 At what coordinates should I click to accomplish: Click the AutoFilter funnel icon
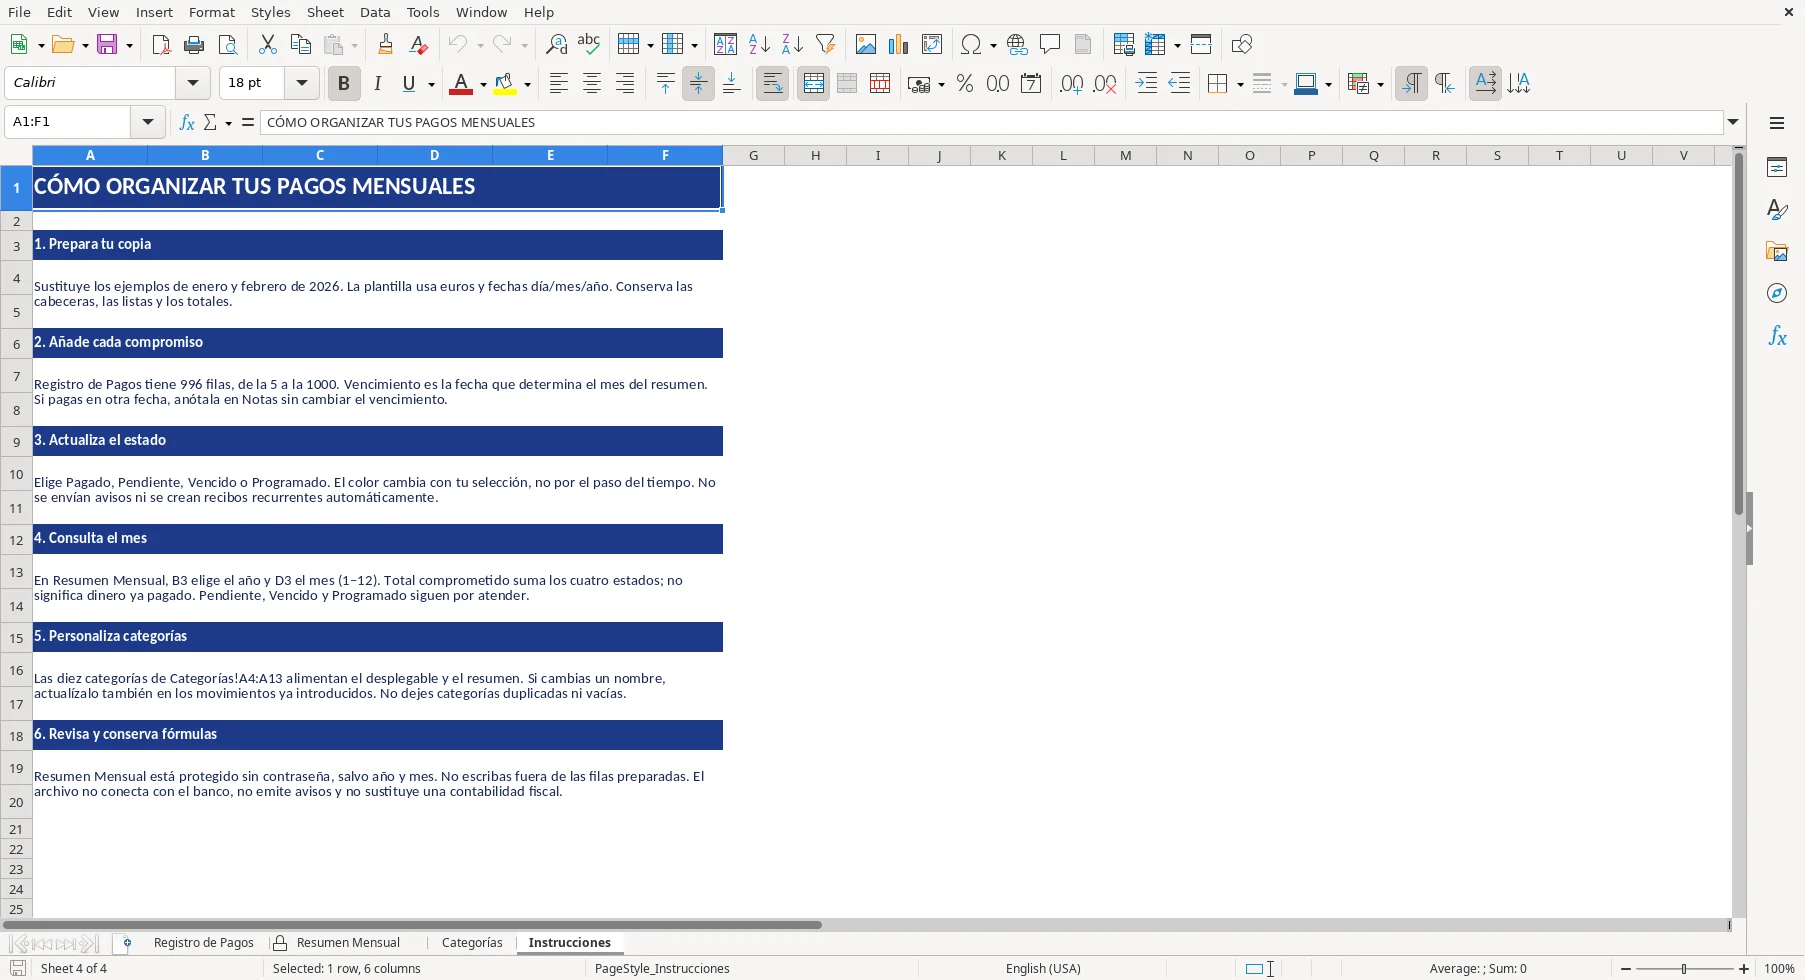pyautogui.click(x=825, y=44)
